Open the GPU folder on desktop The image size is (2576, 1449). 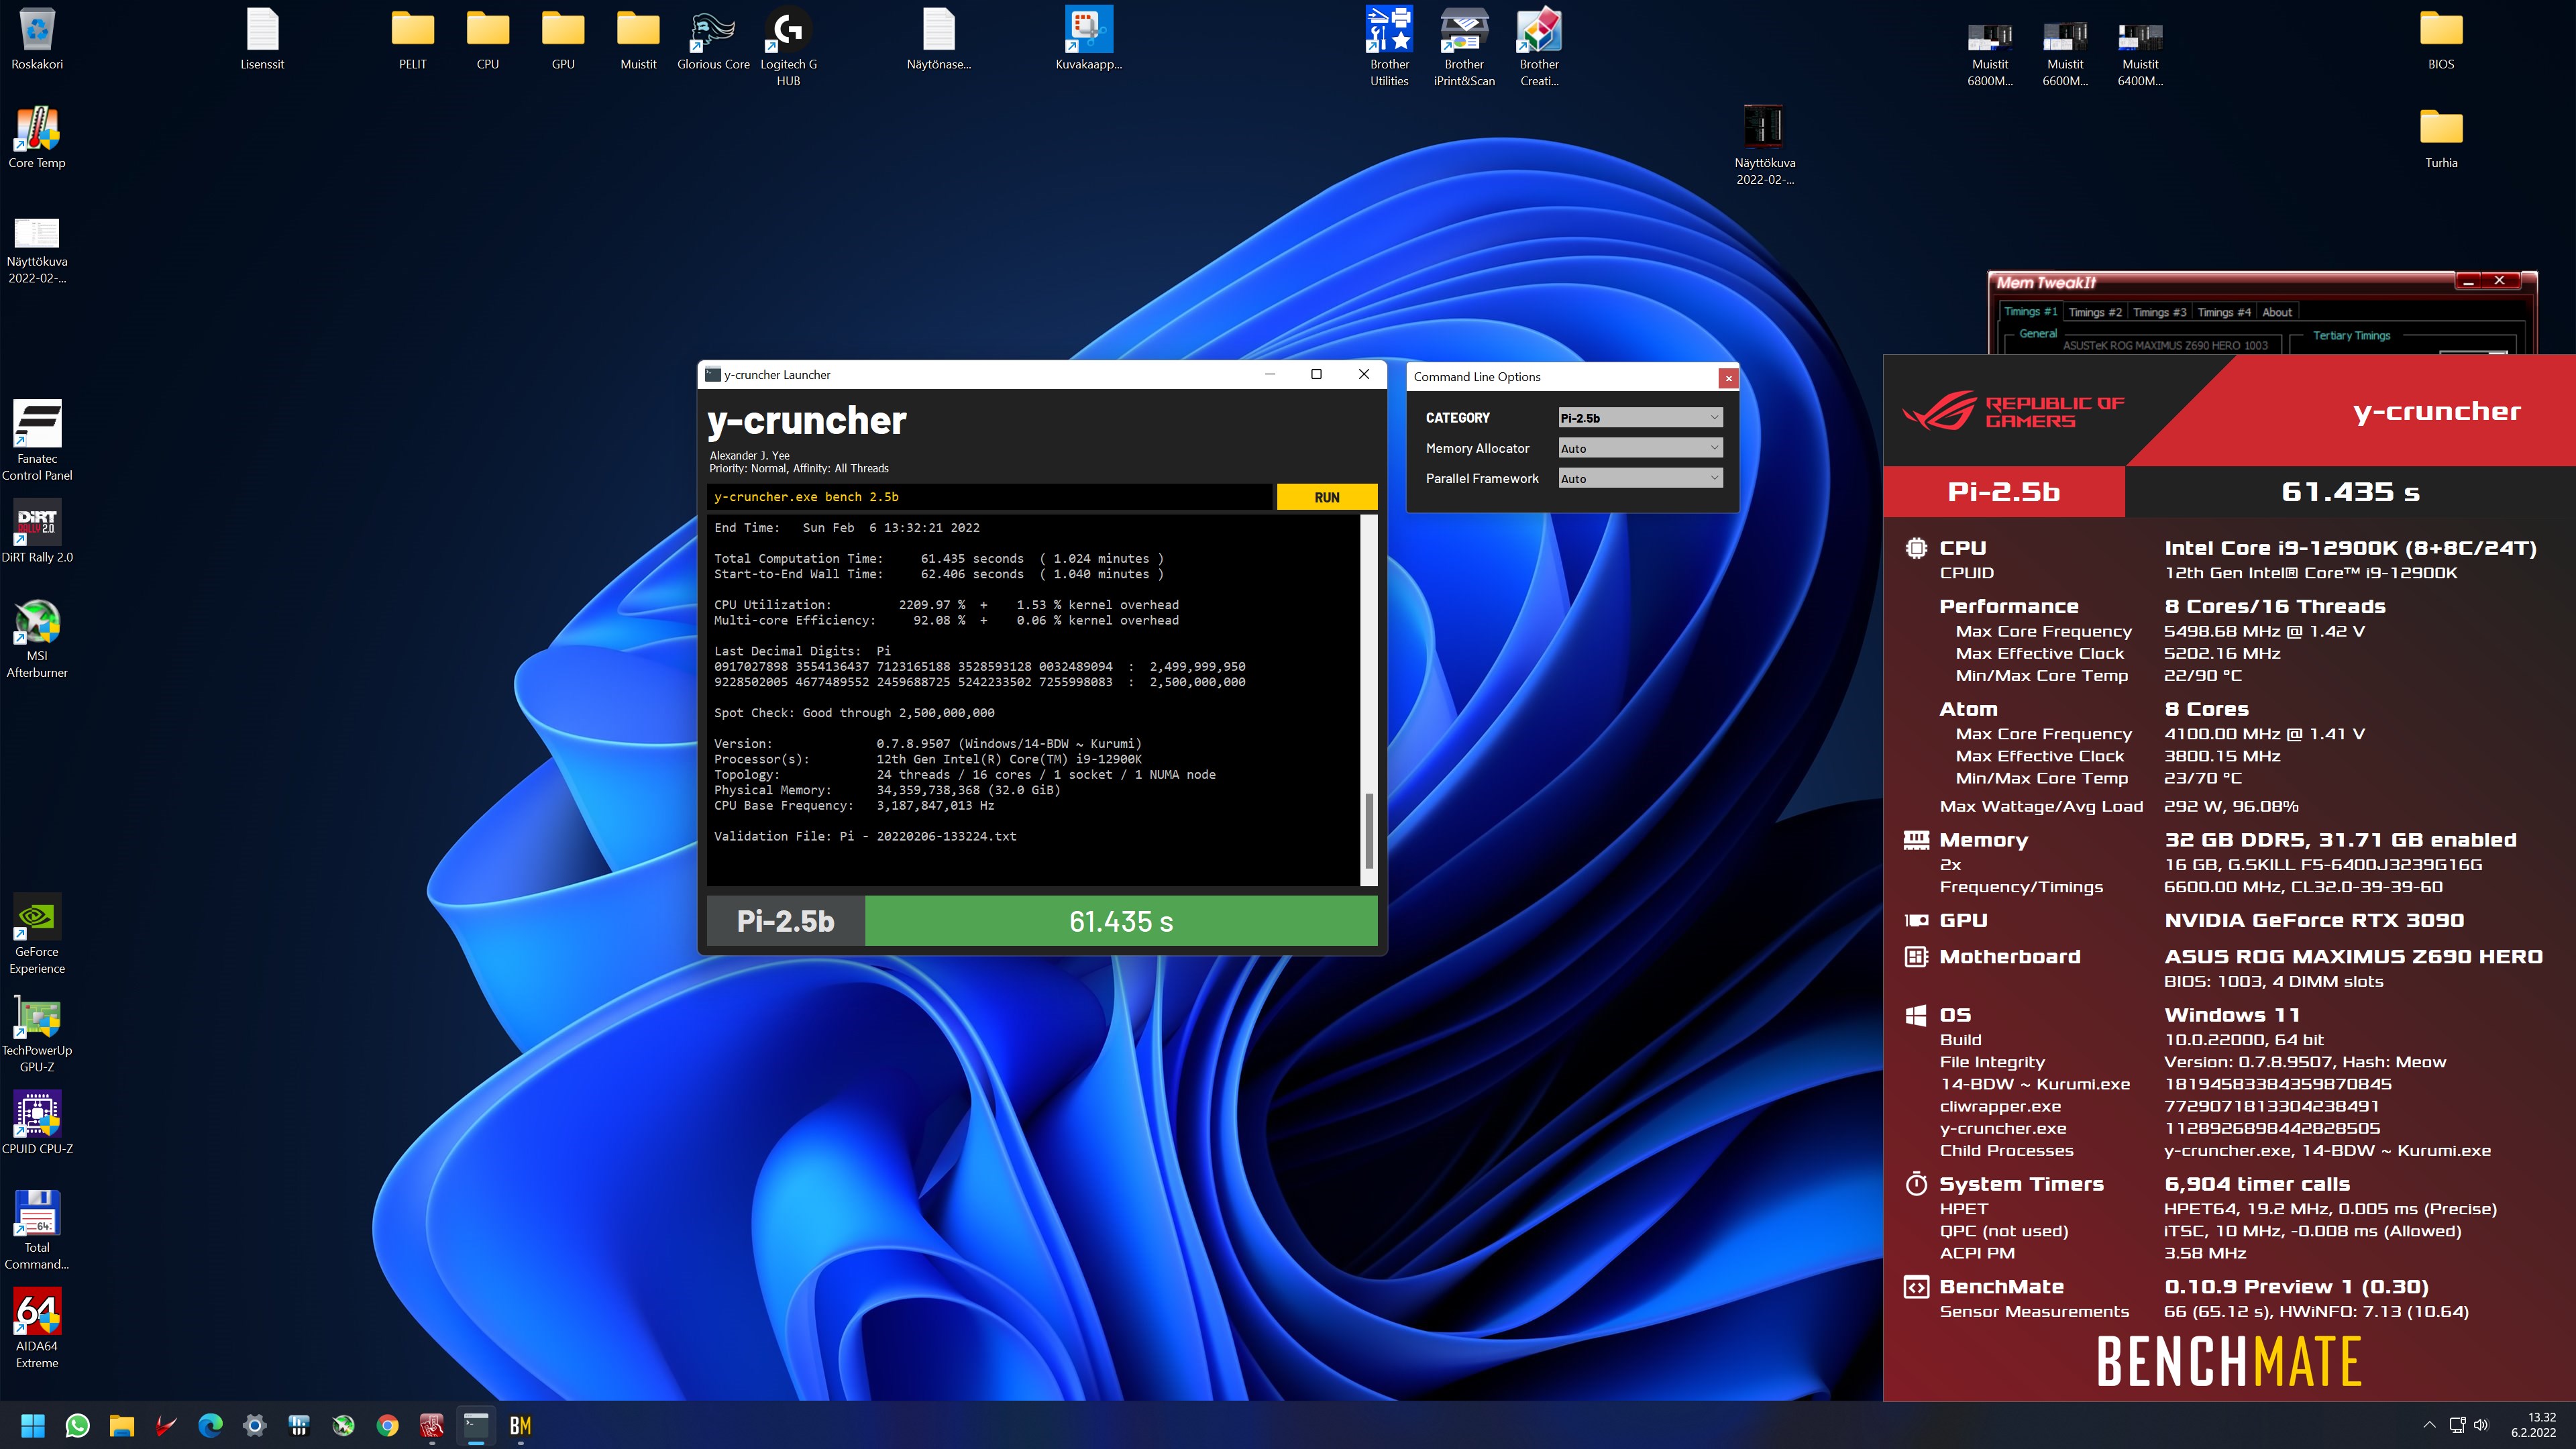[563, 38]
